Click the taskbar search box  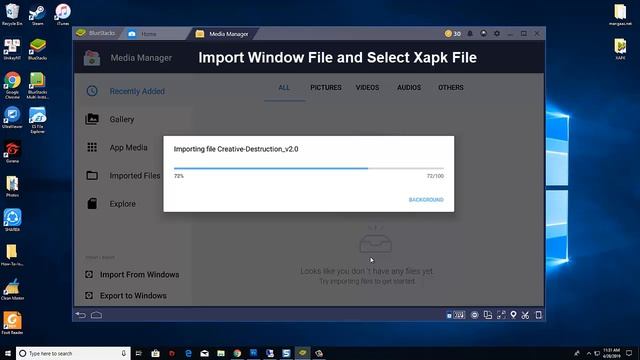(x=73, y=353)
